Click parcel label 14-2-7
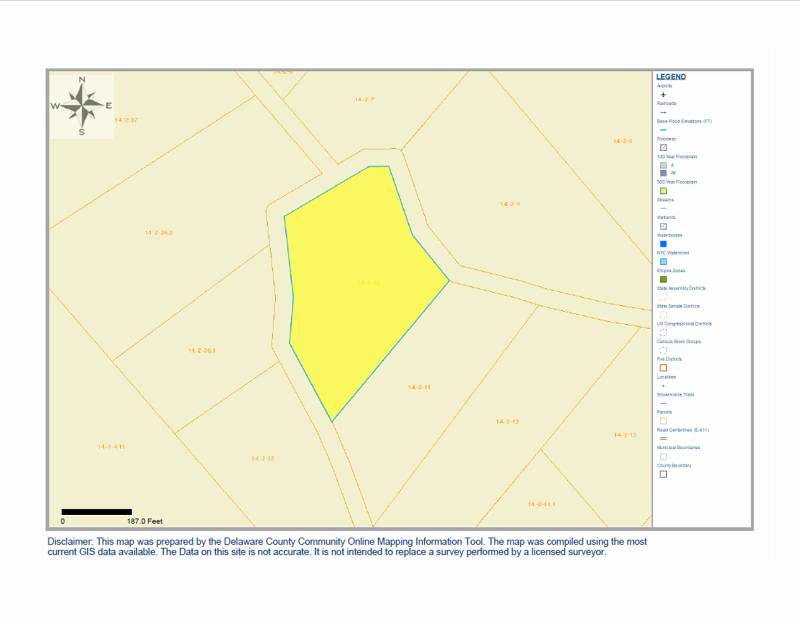This screenshot has width=800, height=618. coord(365,100)
